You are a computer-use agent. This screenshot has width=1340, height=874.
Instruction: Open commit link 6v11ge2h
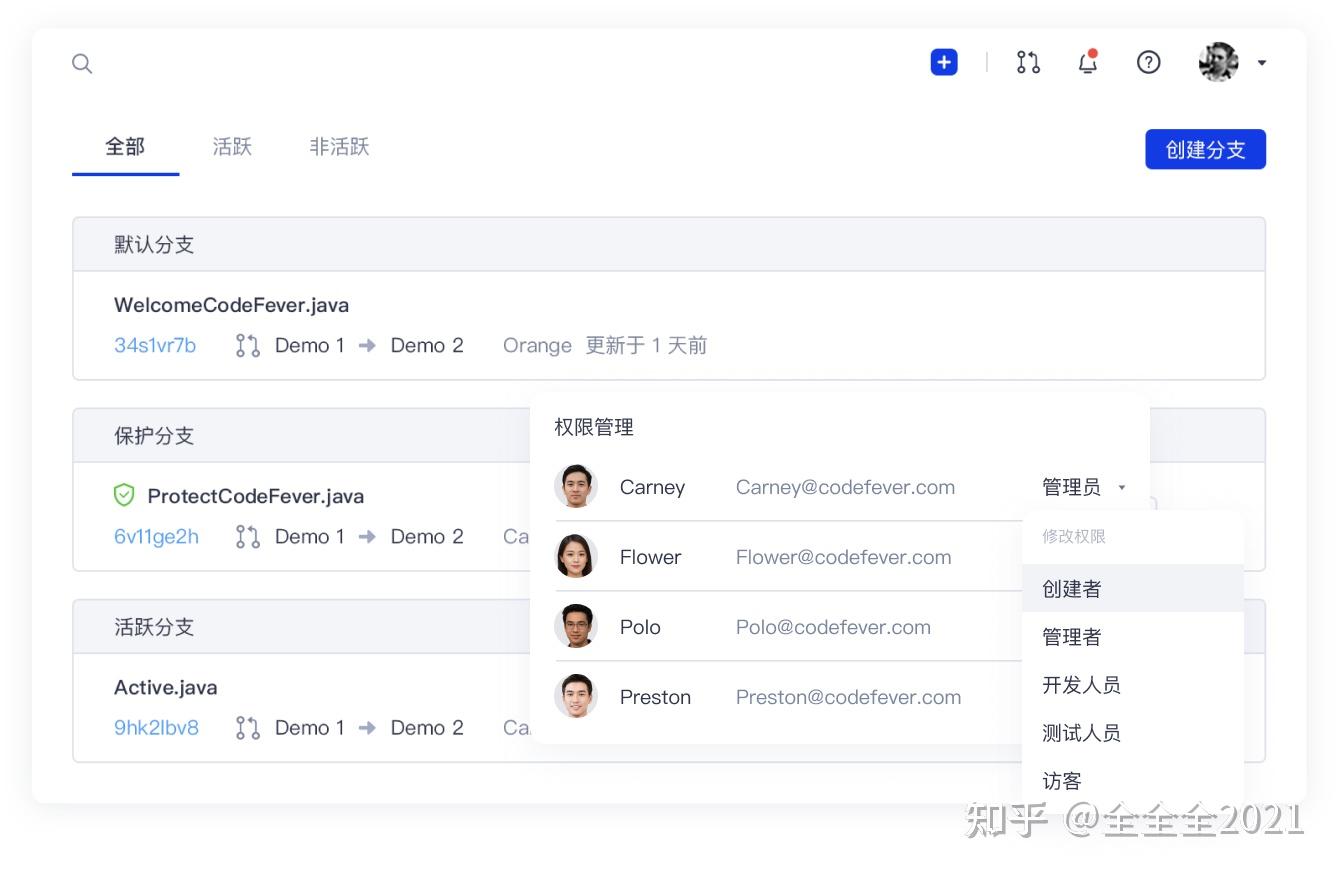click(x=156, y=536)
